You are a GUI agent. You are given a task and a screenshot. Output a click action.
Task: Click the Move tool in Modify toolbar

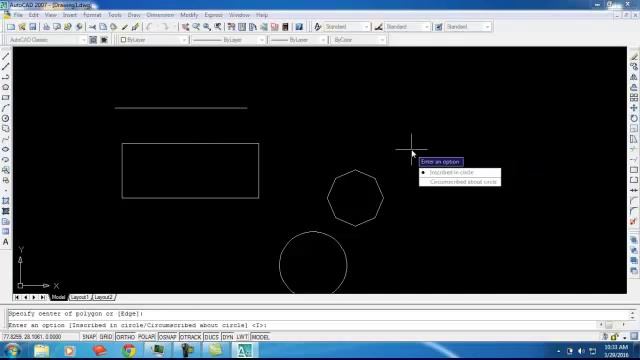point(633,108)
